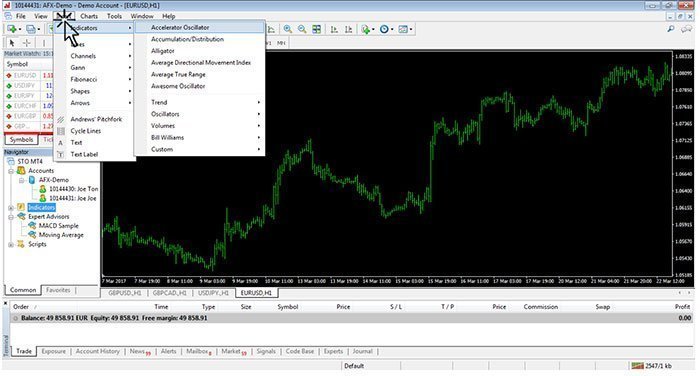Choose Average True Range indicator
700x376 pixels.
pyautogui.click(x=199, y=75)
